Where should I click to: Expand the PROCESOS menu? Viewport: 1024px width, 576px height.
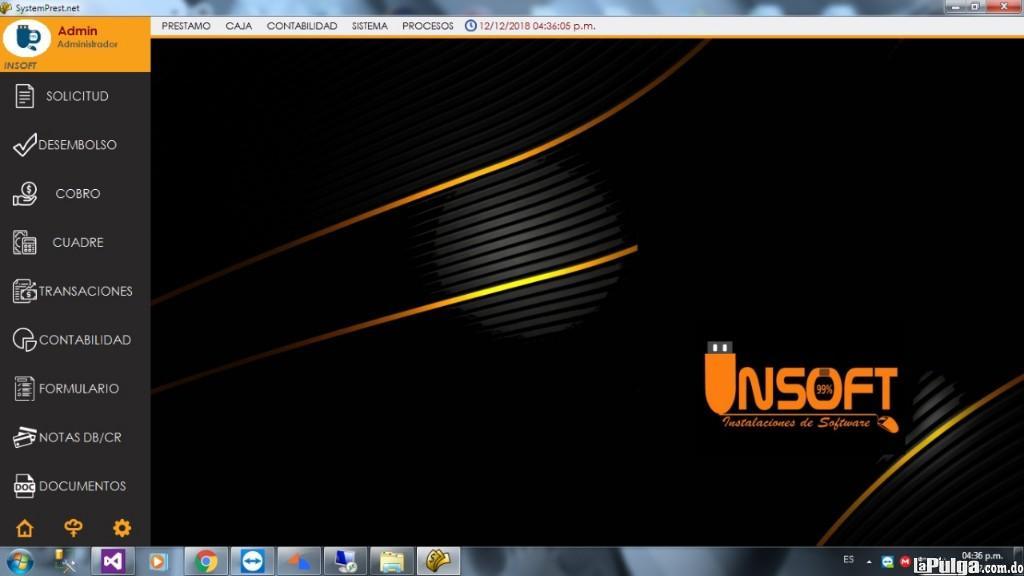click(428, 26)
